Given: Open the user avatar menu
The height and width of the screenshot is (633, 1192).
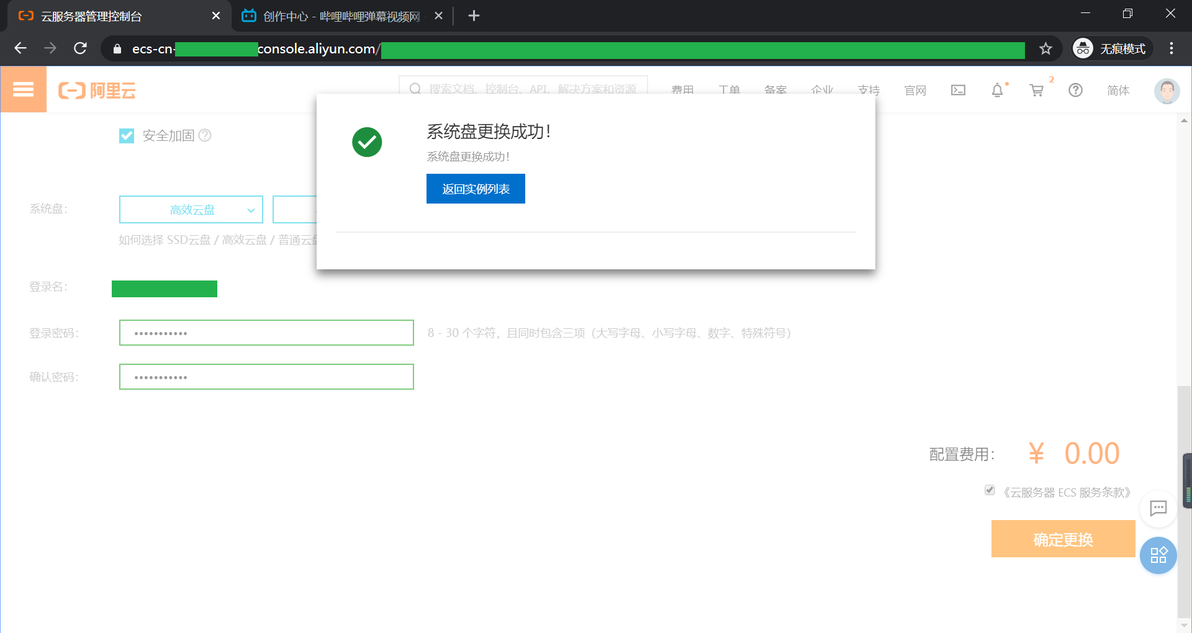Looking at the screenshot, I should [x=1166, y=90].
